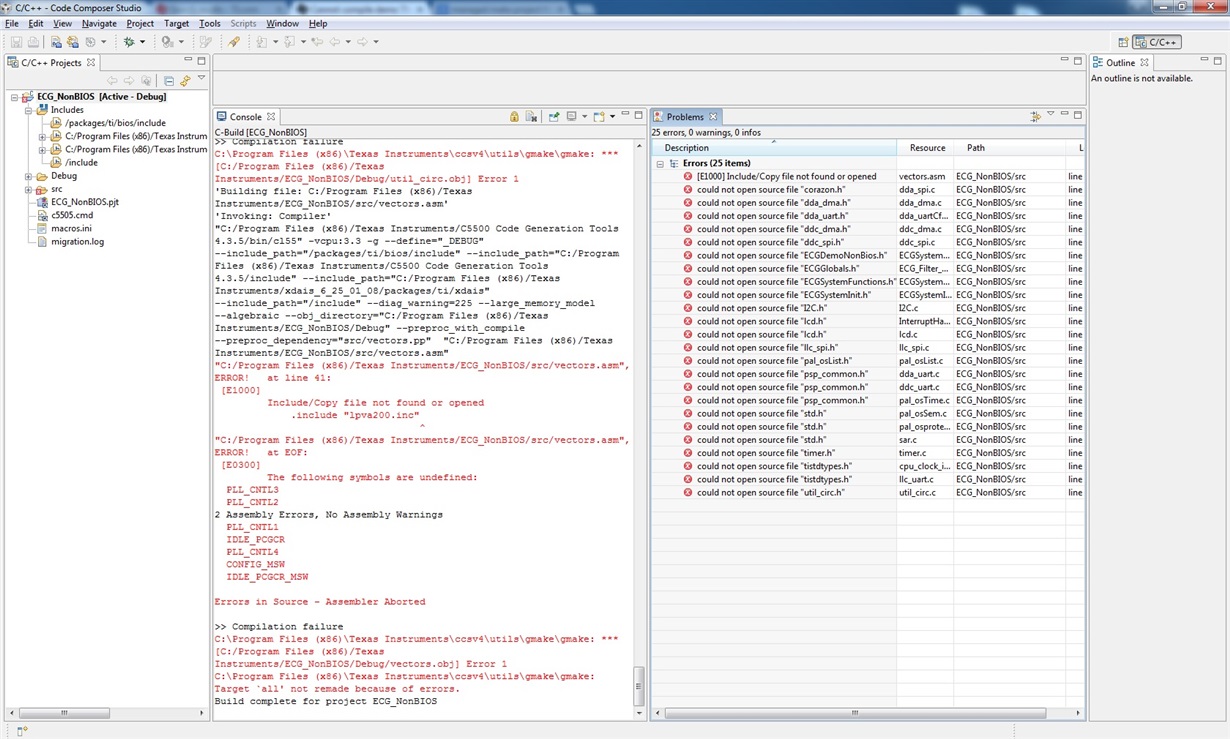Viewport: 1230px width, 739px height.
Task: Minimize the Console view panel
Action: tap(625, 115)
